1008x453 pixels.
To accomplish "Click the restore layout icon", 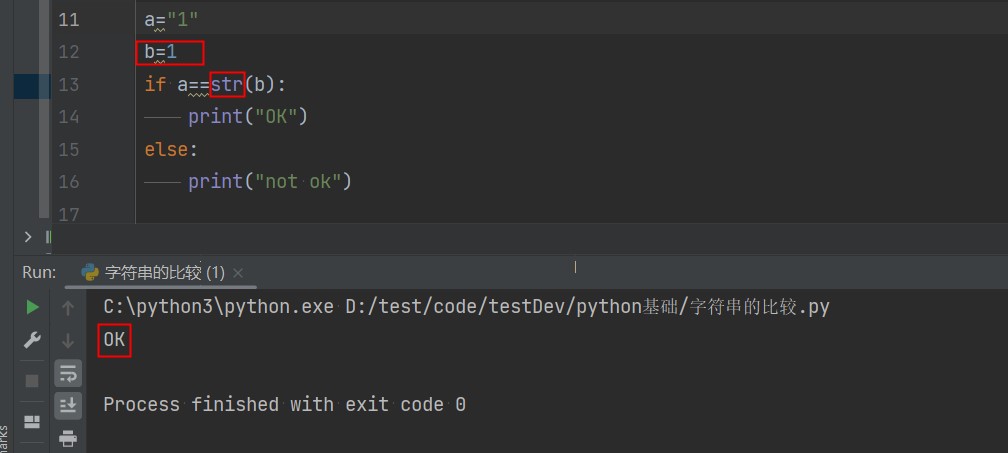I will (x=32, y=421).
